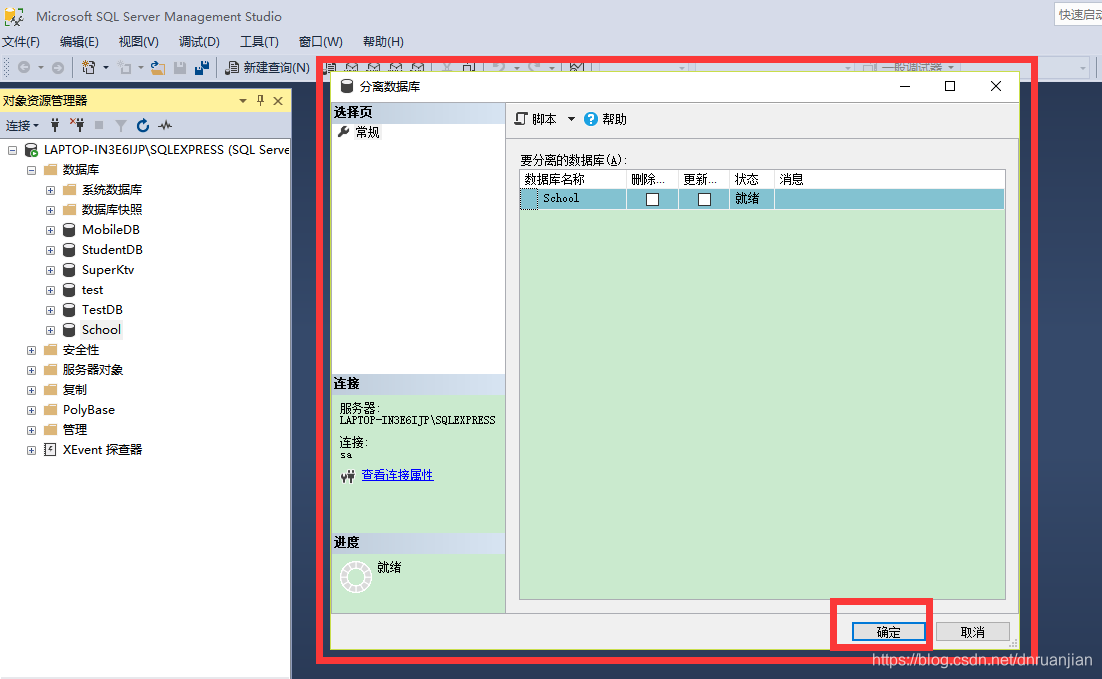The height and width of the screenshot is (679, 1102).
Task: Open the 脚本 dropdown arrow
Action: point(571,119)
